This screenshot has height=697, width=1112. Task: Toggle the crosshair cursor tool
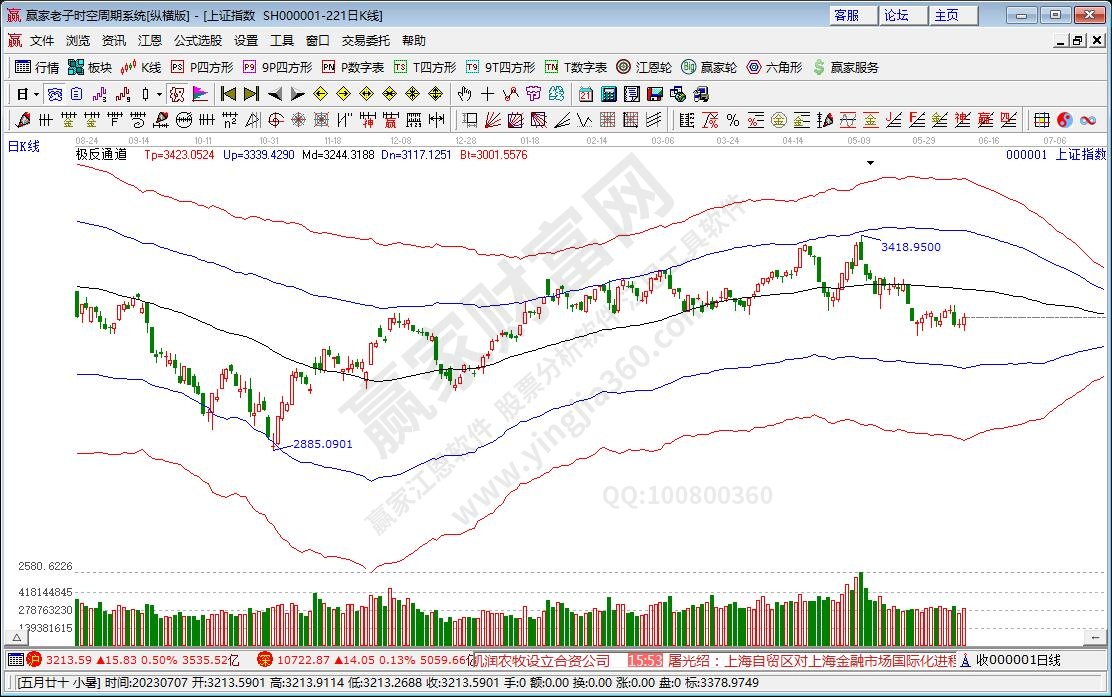[487, 94]
